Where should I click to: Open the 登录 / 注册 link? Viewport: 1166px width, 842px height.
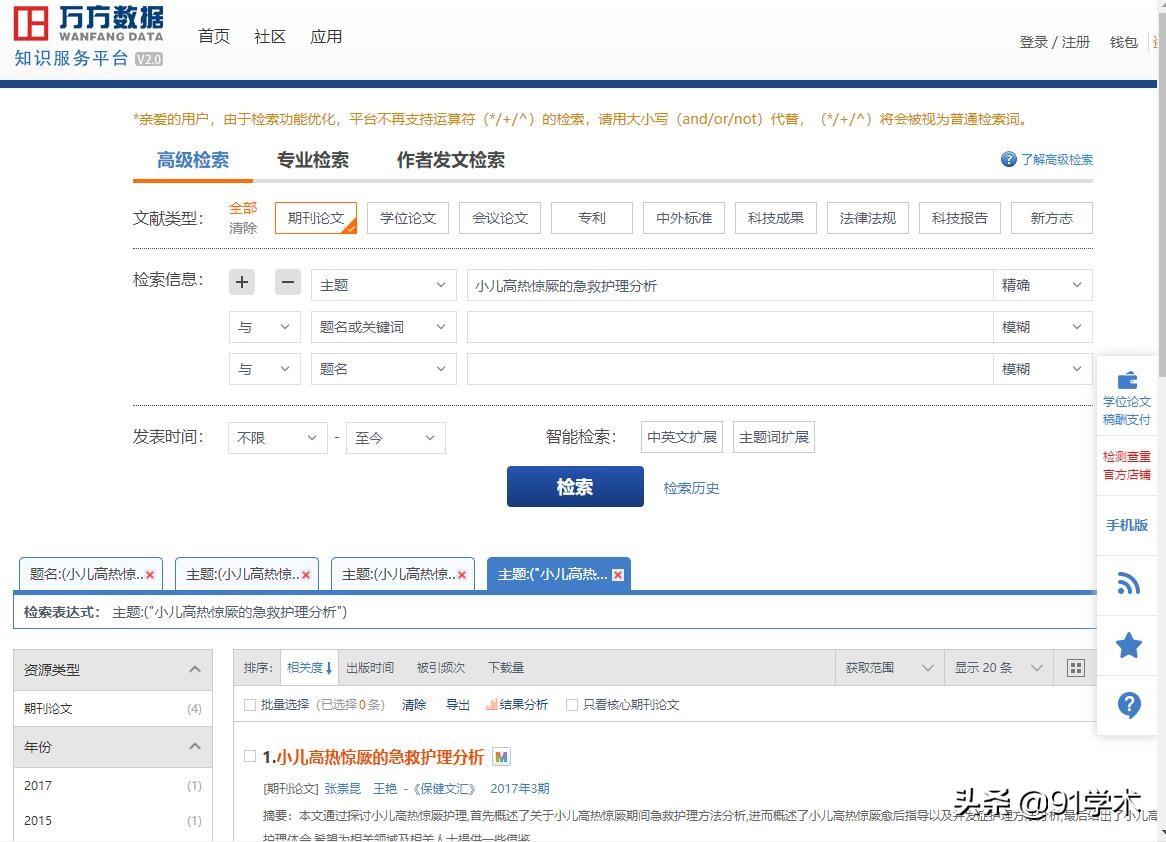(1053, 41)
